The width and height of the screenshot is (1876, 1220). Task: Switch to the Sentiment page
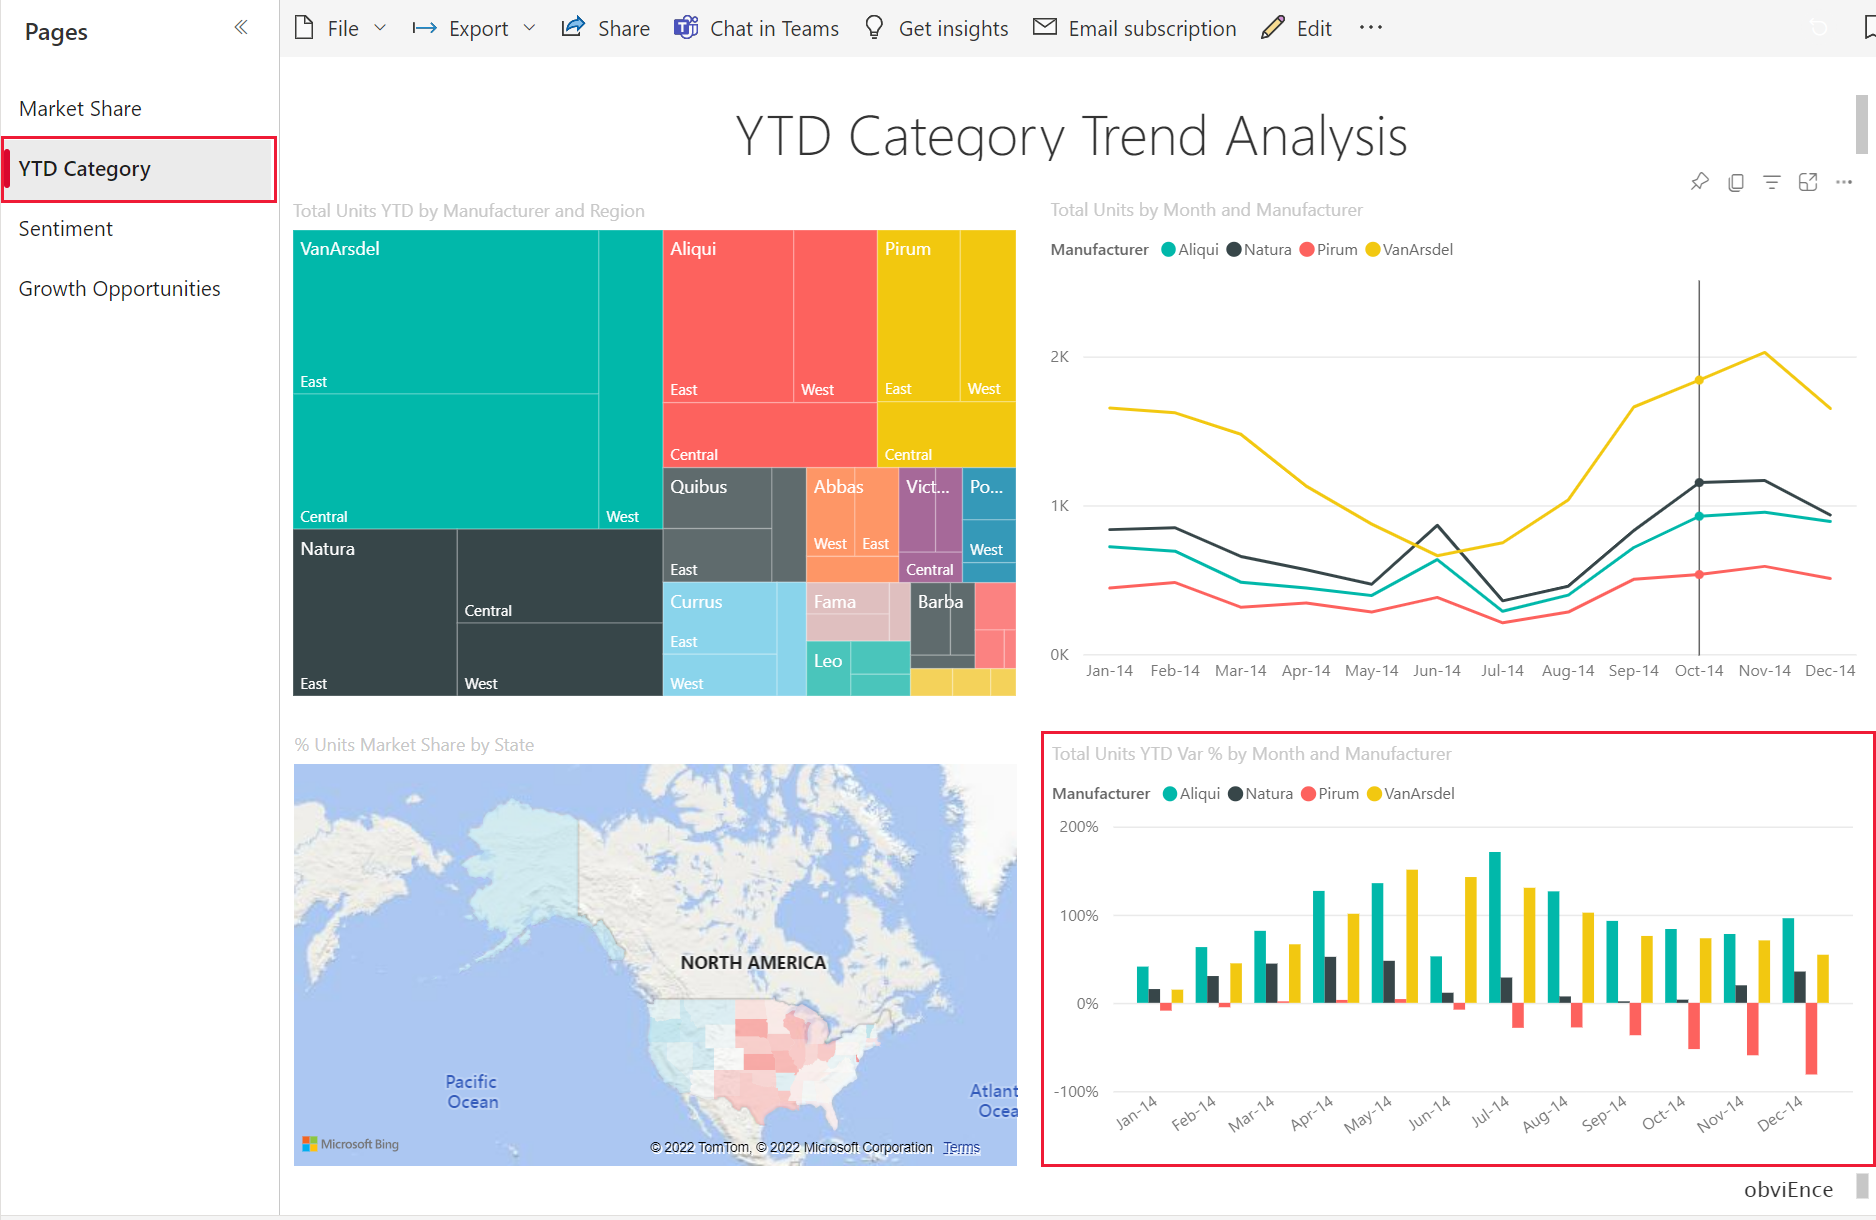(x=66, y=228)
